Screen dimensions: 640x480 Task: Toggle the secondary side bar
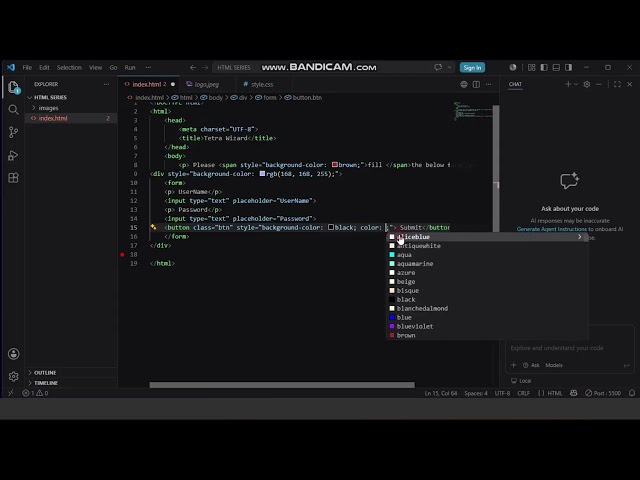[568, 67]
